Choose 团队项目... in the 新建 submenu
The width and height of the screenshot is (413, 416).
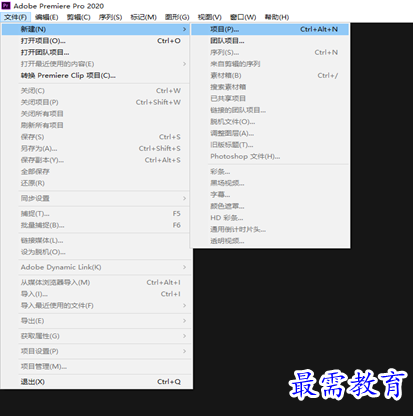point(270,41)
